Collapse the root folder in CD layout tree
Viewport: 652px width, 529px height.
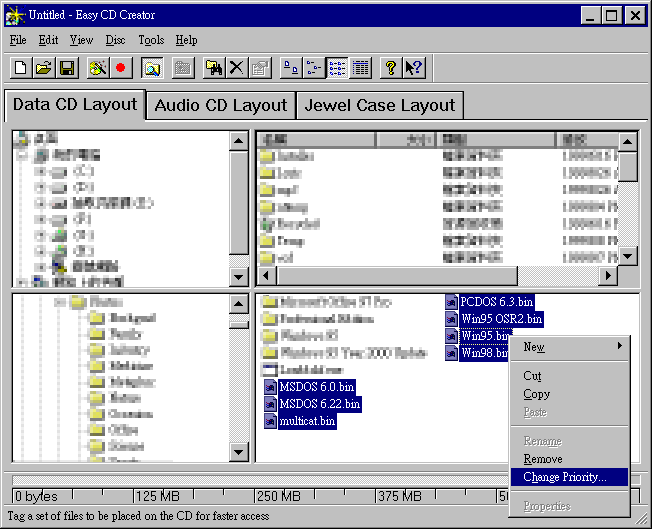pos(60,302)
